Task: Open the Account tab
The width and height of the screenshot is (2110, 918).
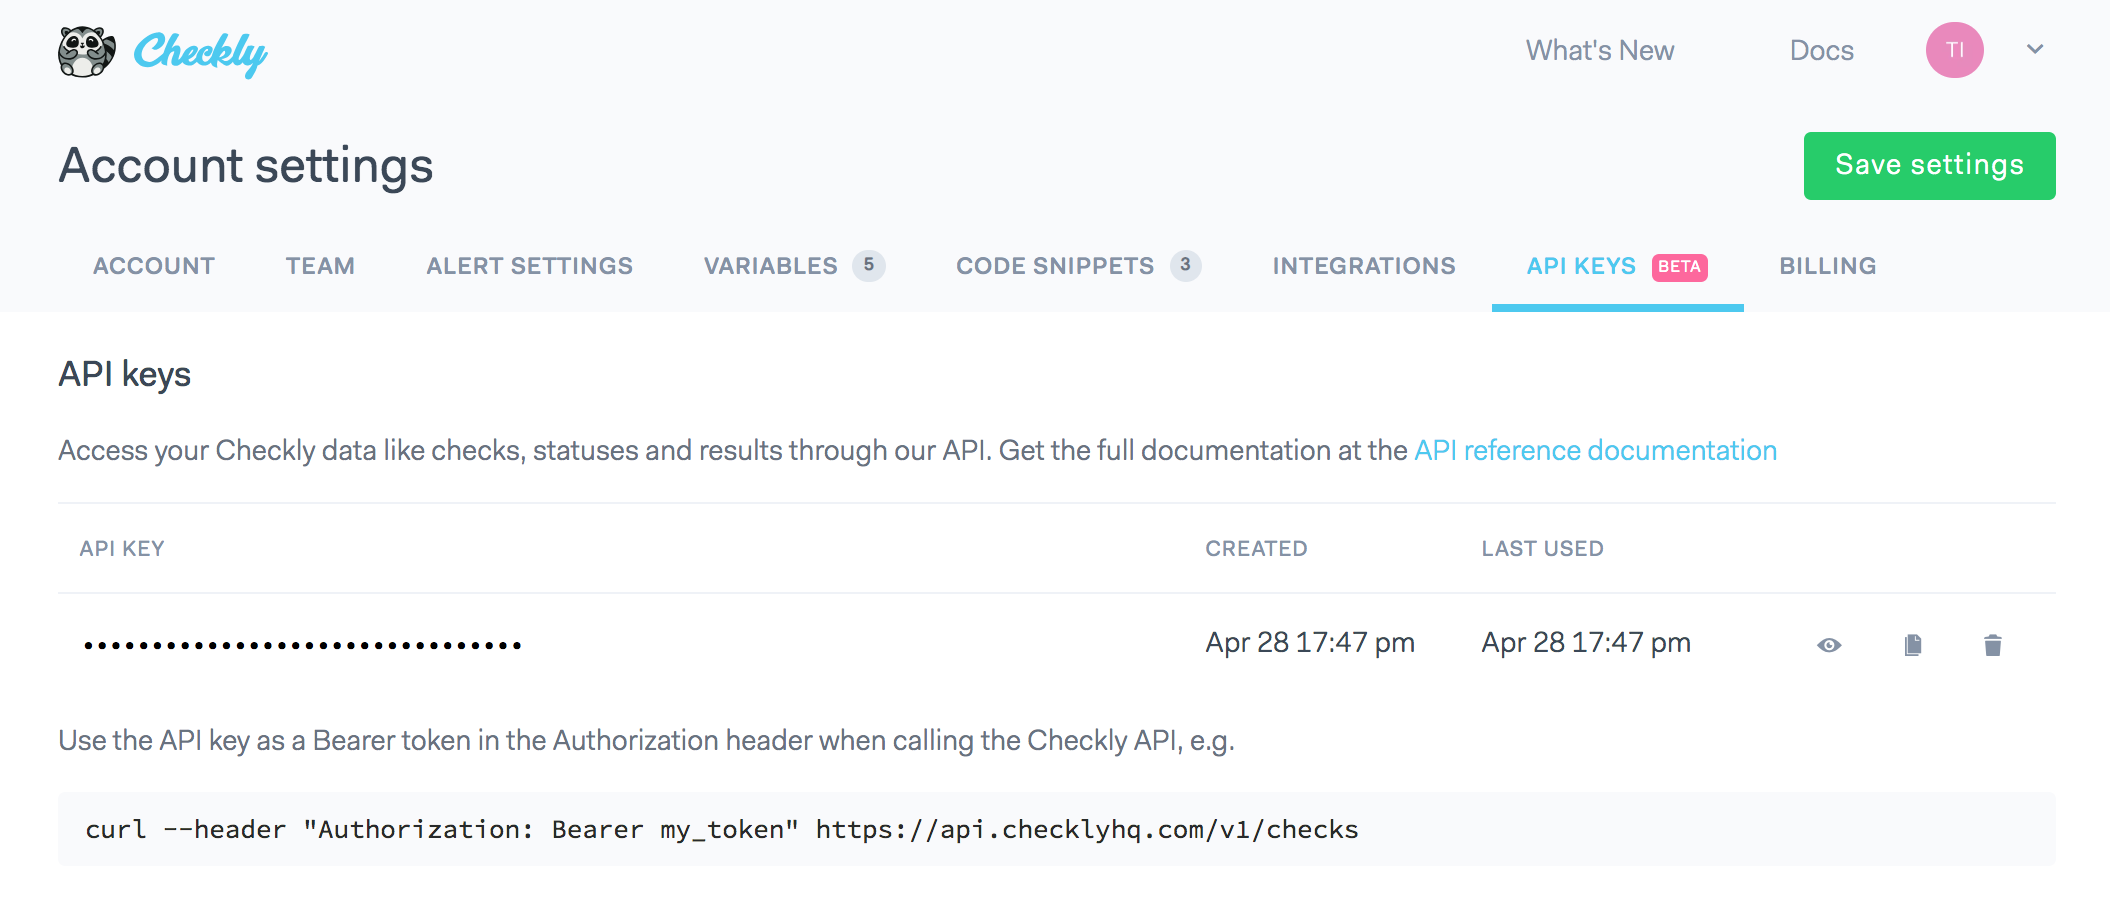Action: tap(154, 266)
